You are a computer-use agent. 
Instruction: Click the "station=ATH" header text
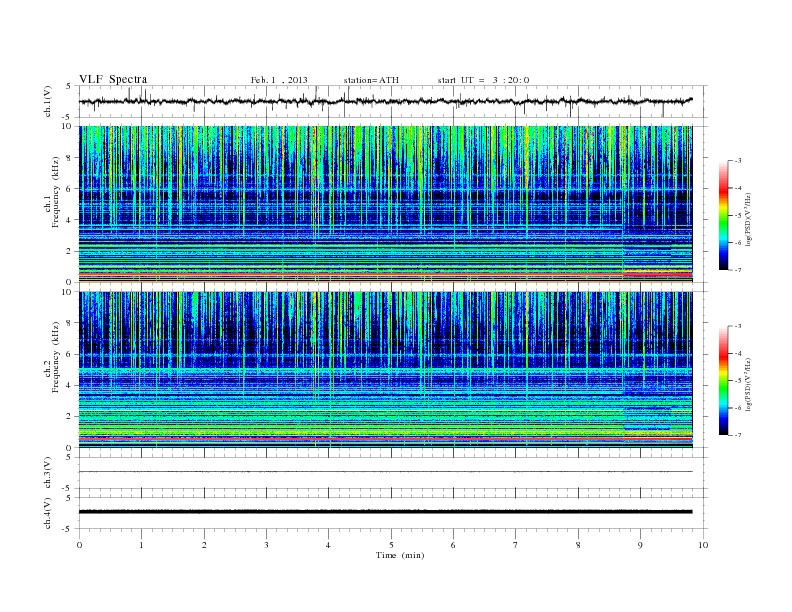click(x=371, y=80)
